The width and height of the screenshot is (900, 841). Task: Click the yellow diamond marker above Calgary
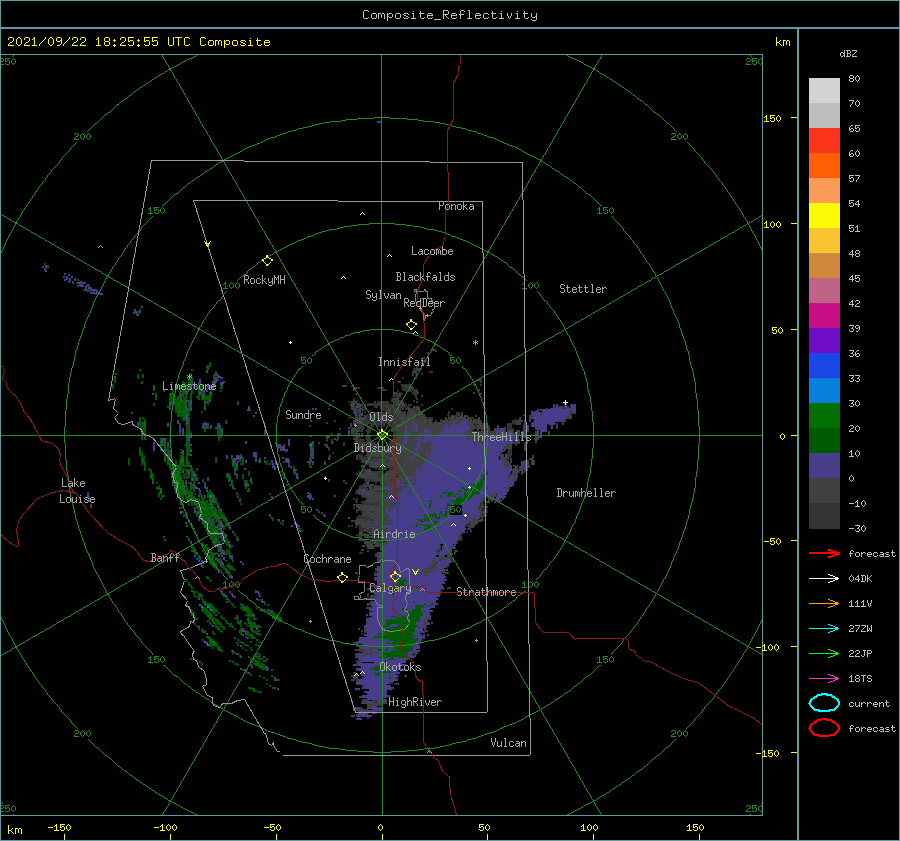[395, 576]
